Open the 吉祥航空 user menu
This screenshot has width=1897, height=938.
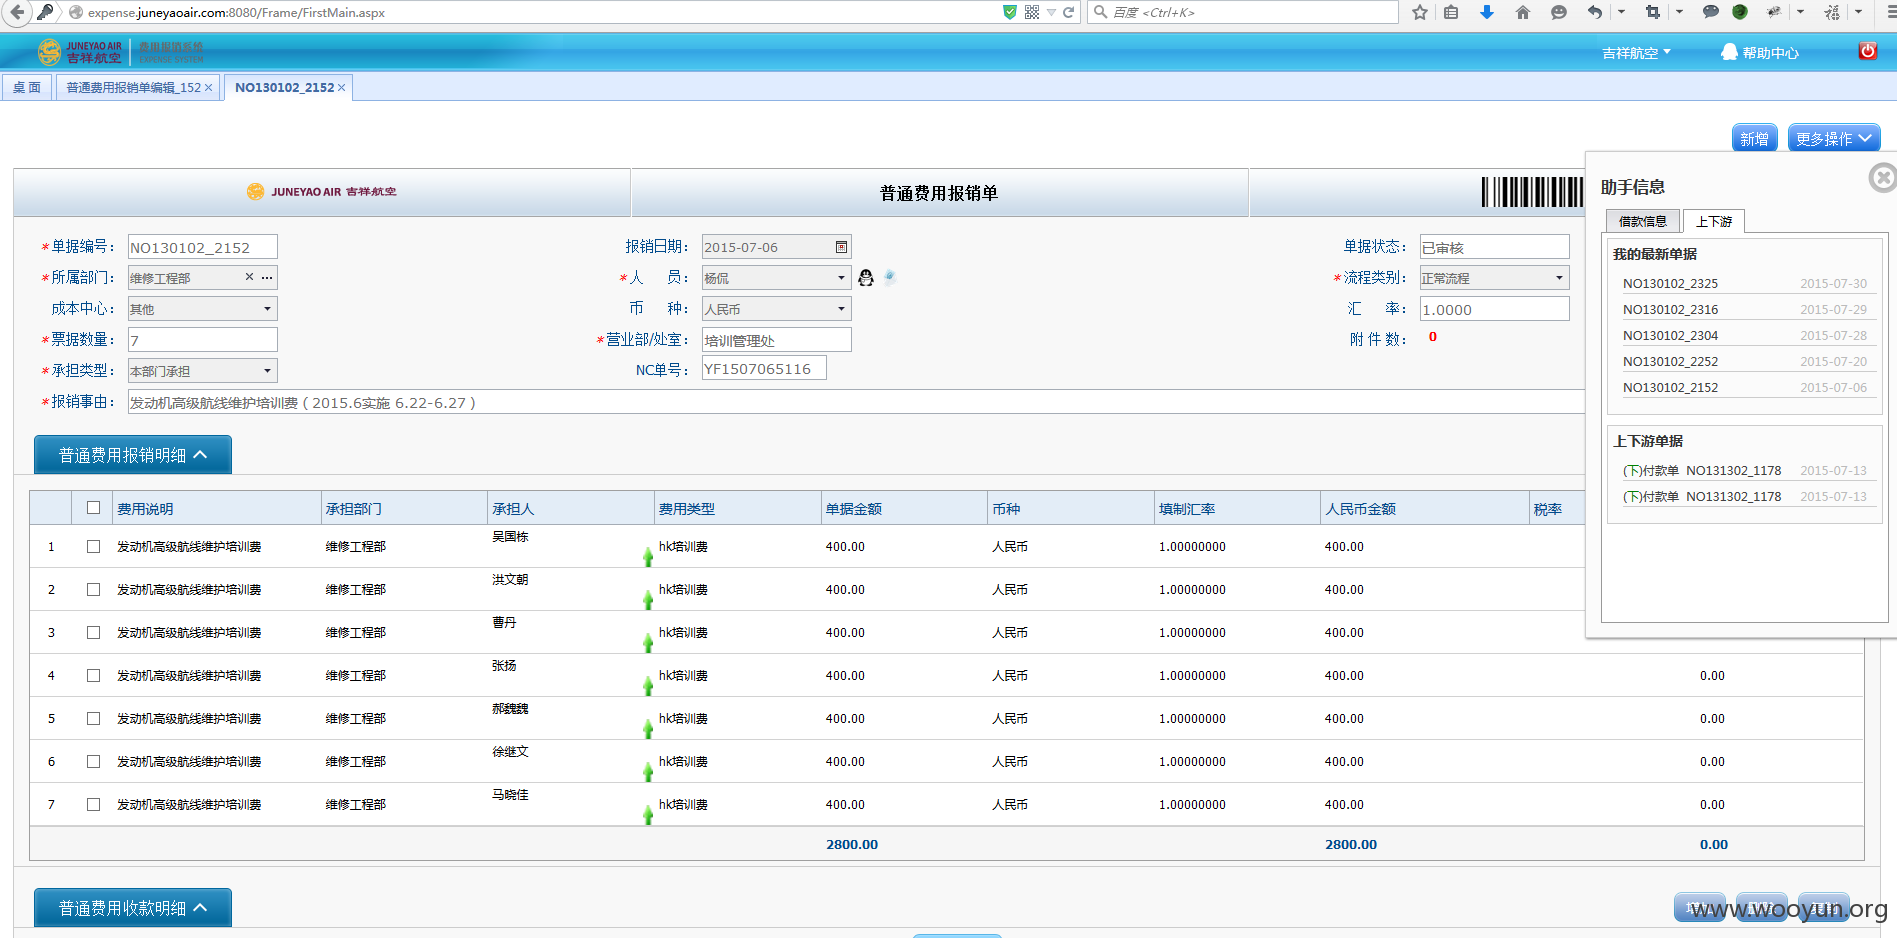[x=1636, y=53]
